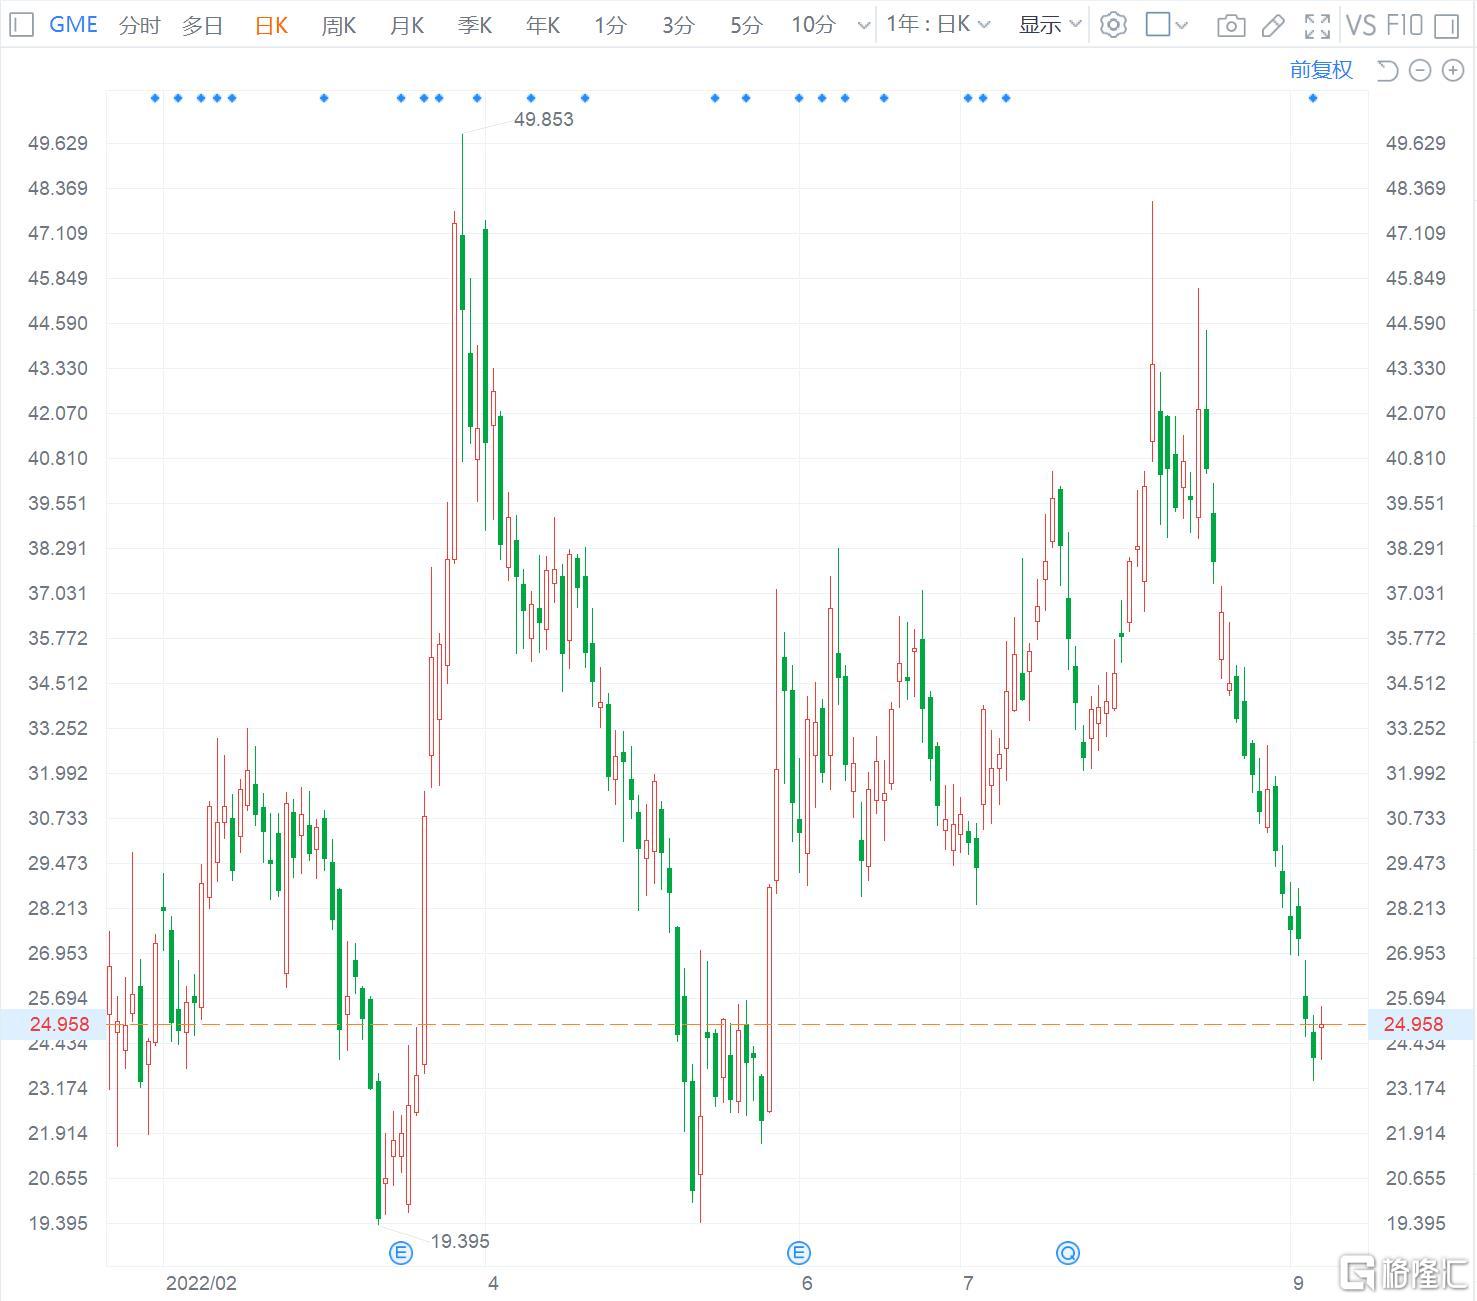Viewport: 1477px width, 1301px height.
Task: Toggle the right side panel
Action: coord(1446,25)
